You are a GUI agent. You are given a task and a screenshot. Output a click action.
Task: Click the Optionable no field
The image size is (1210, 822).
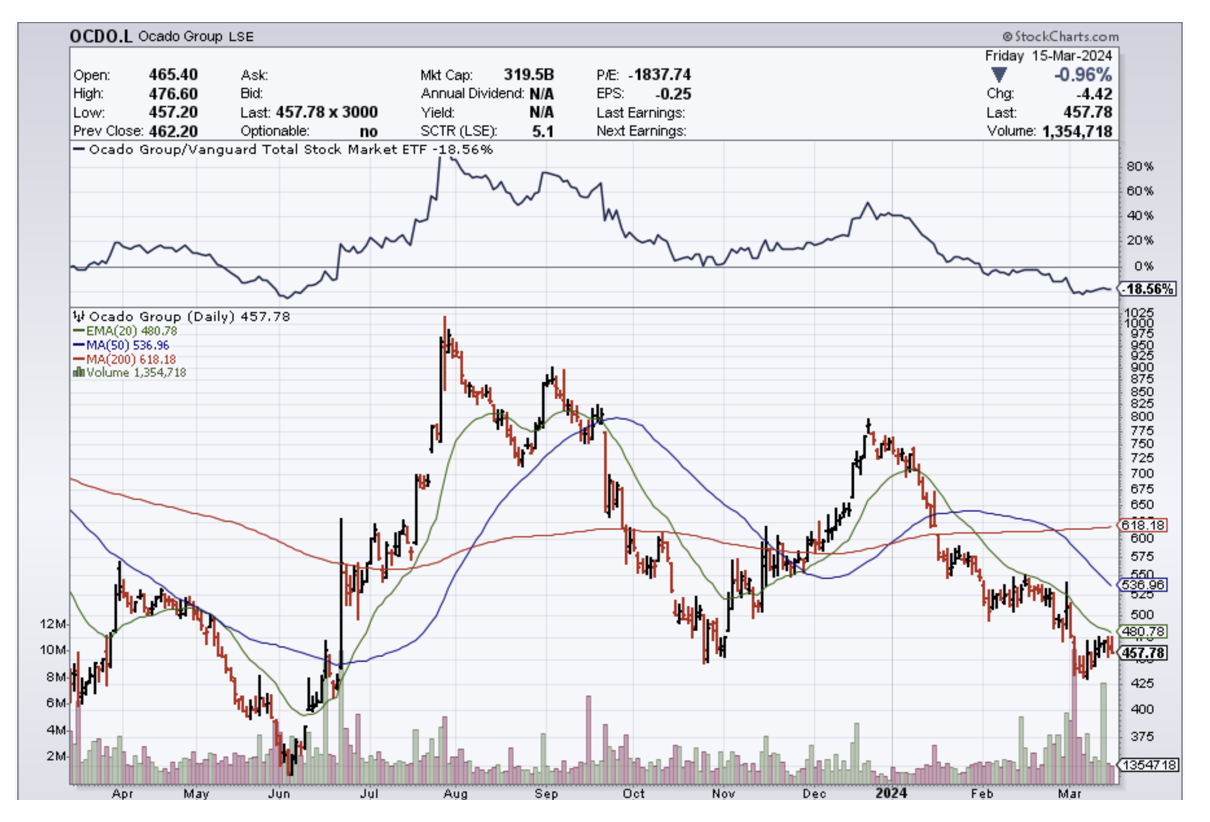pyautogui.click(x=309, y=131)
